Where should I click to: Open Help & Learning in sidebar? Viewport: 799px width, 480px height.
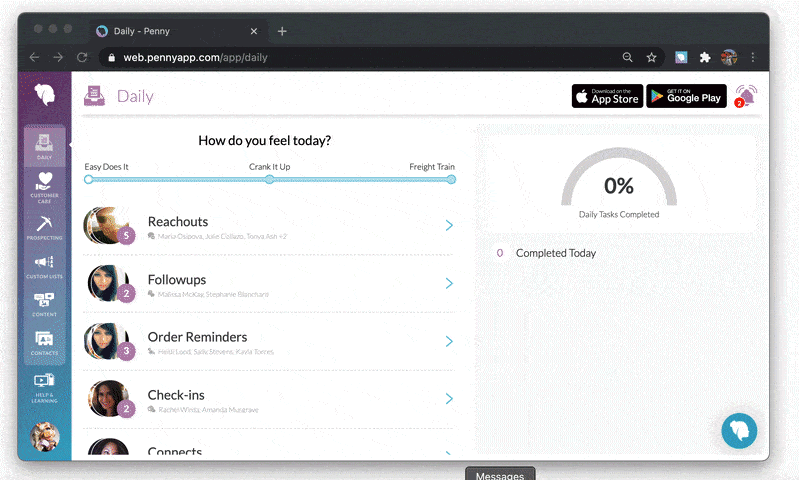(44, 388)
